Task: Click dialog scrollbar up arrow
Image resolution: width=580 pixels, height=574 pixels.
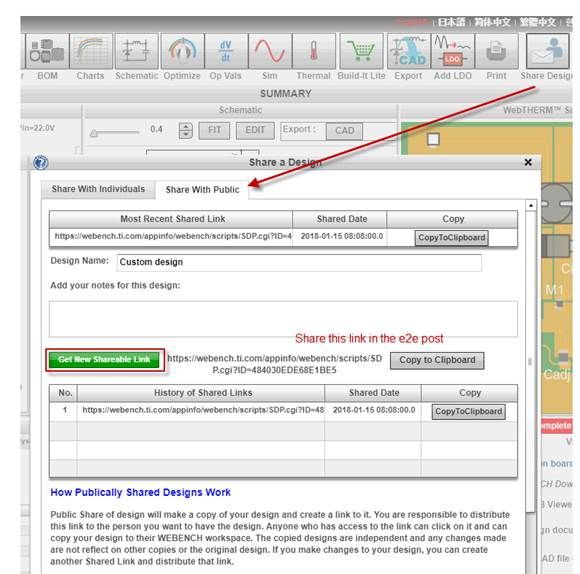Action: tap(531, 205)
